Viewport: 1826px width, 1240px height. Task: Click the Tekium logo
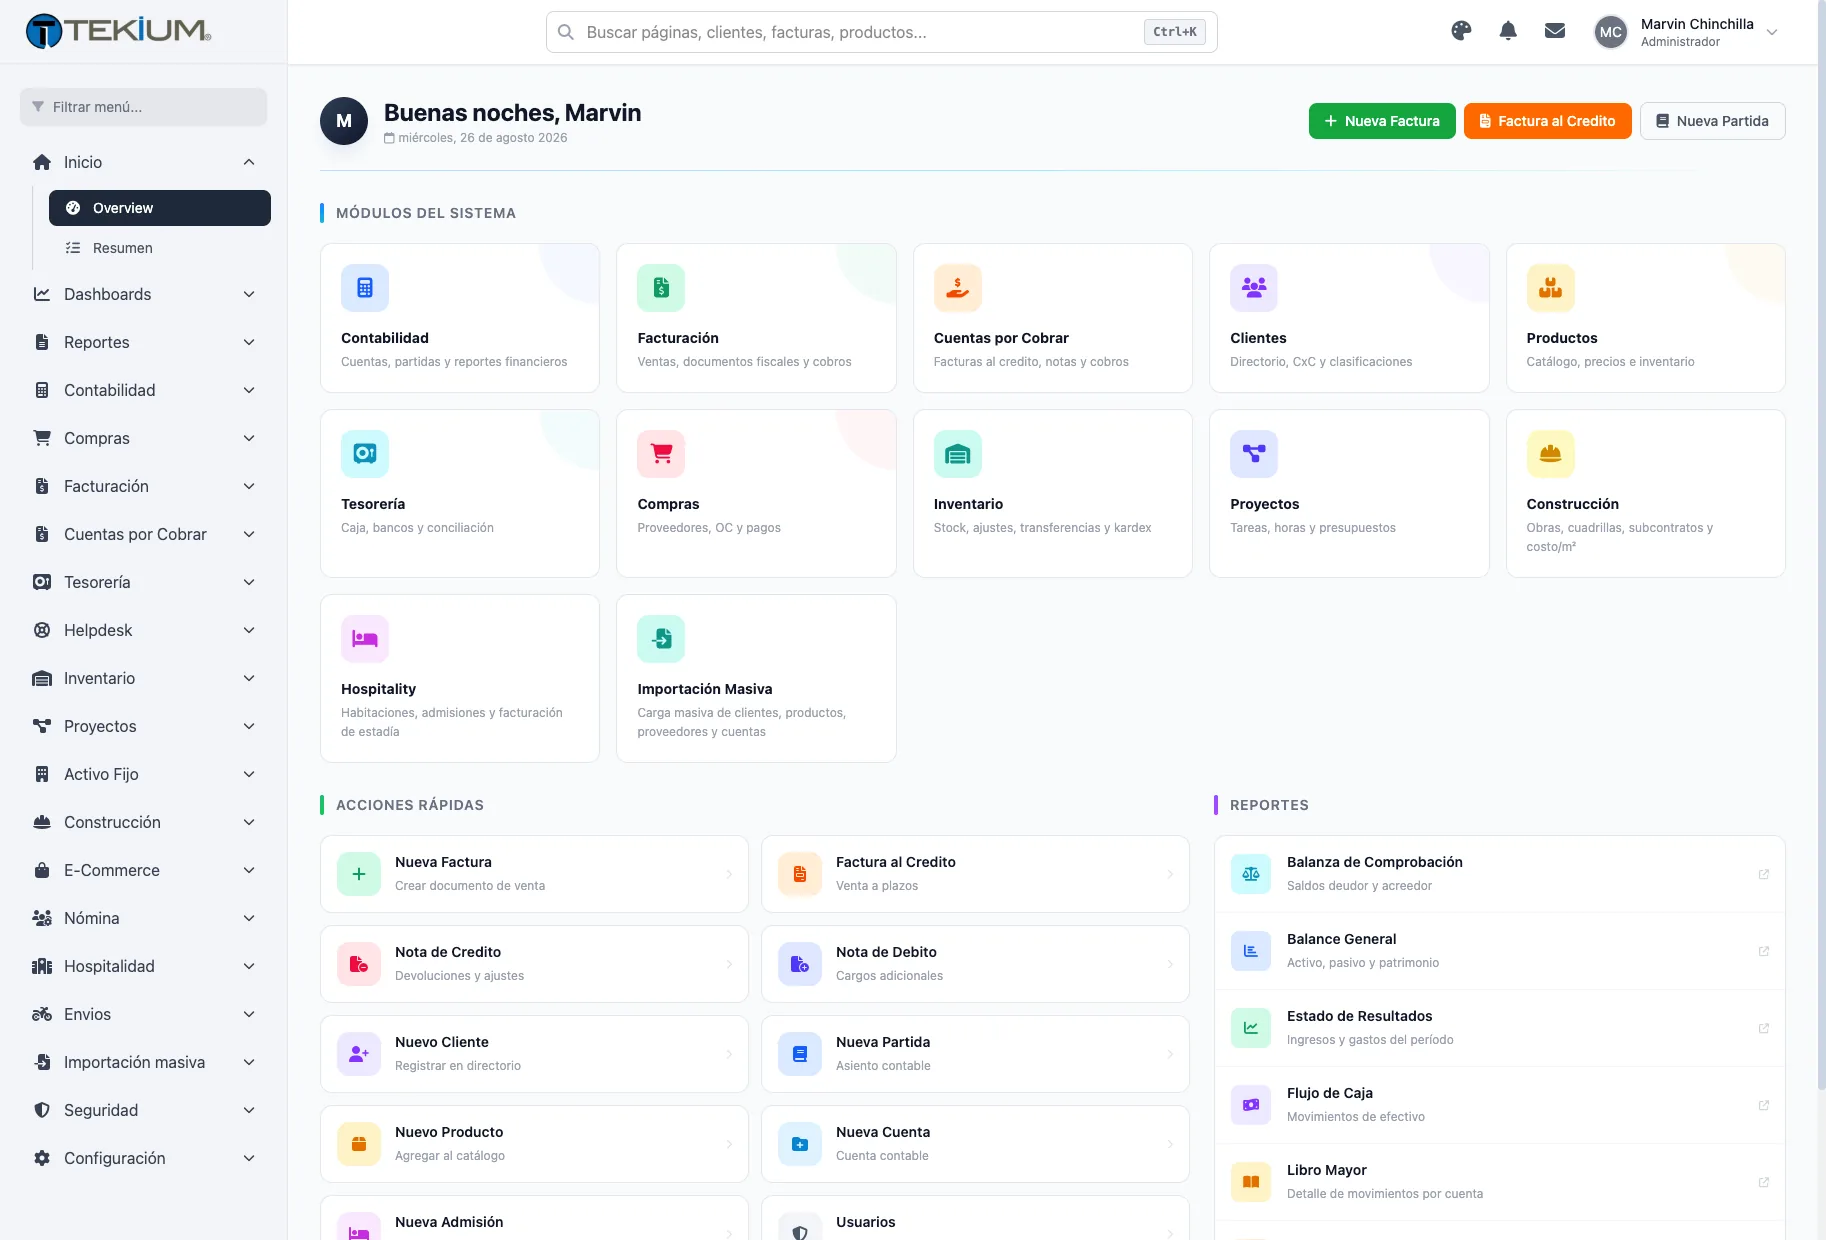(x=118, y=31)
